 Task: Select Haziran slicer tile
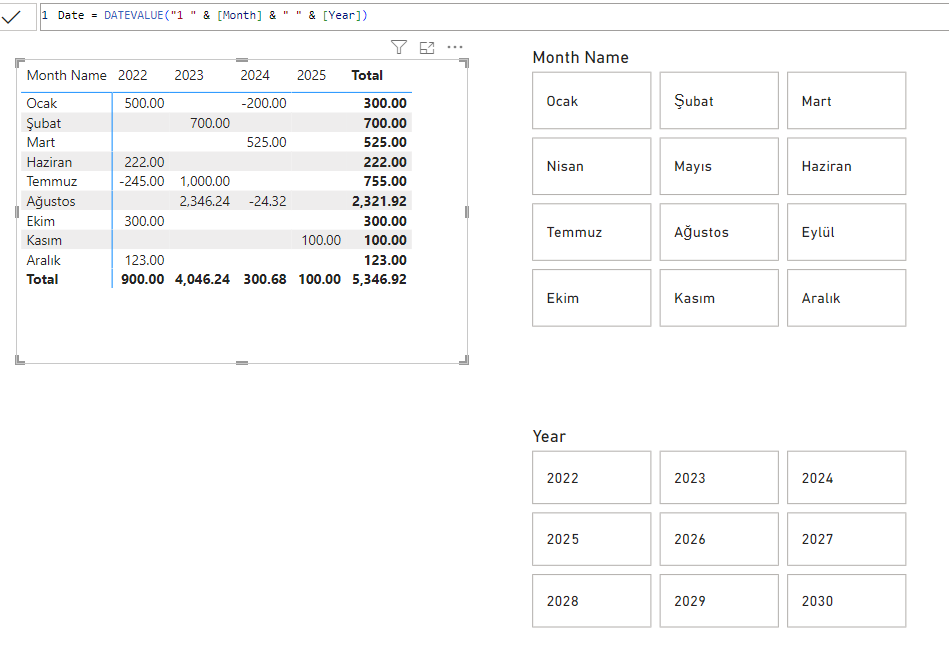click(846, 166)
